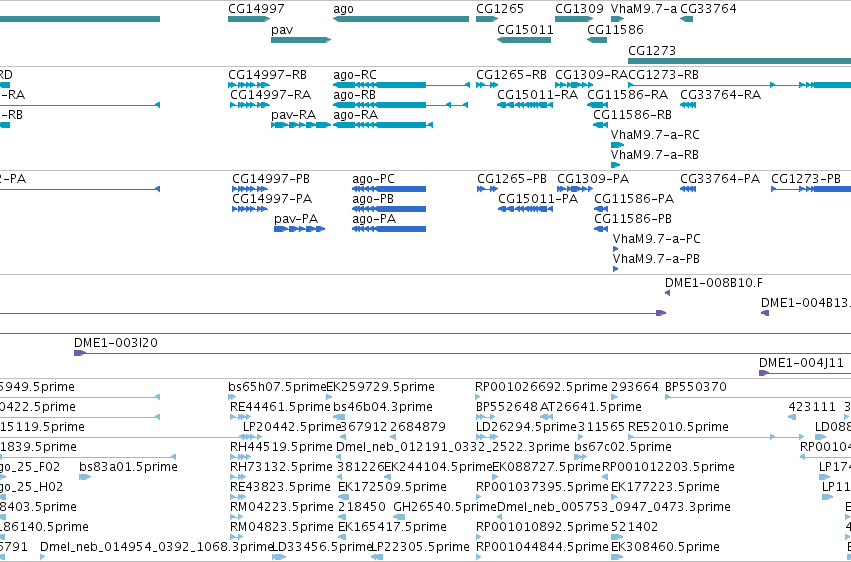Select the CG14997 gene bar

pyautogui.click(x=249, y=19)
